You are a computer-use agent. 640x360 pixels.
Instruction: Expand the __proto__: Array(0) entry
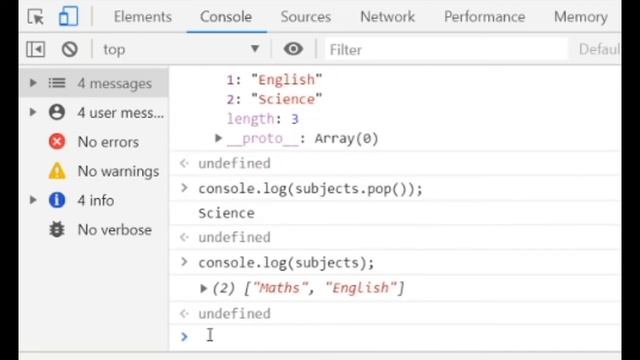click(x=218, y=138)
